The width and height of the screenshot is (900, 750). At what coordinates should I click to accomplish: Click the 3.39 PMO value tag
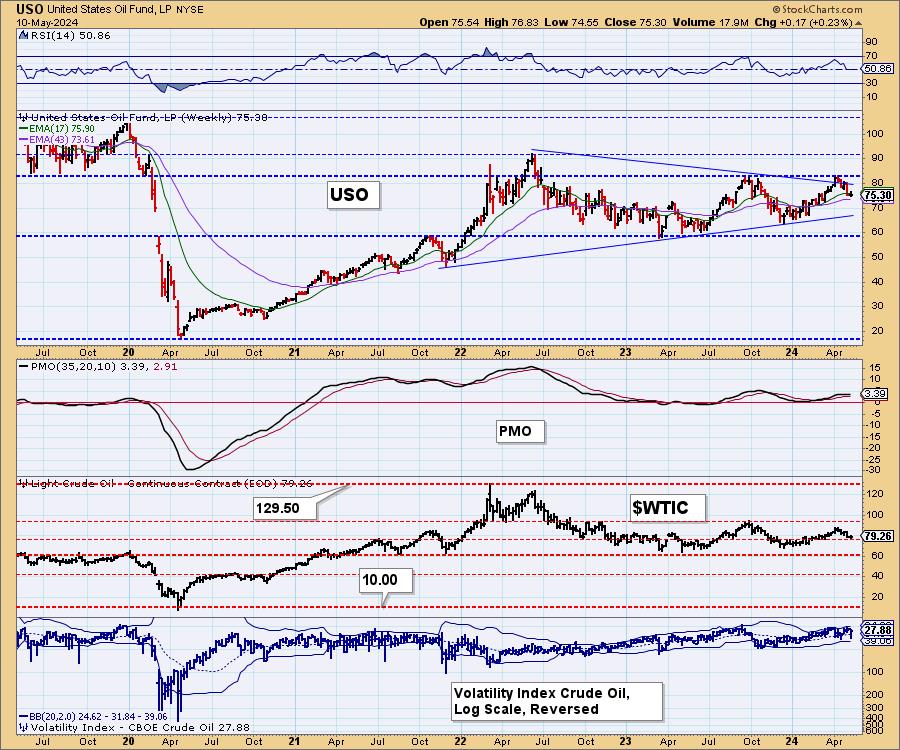876,394
